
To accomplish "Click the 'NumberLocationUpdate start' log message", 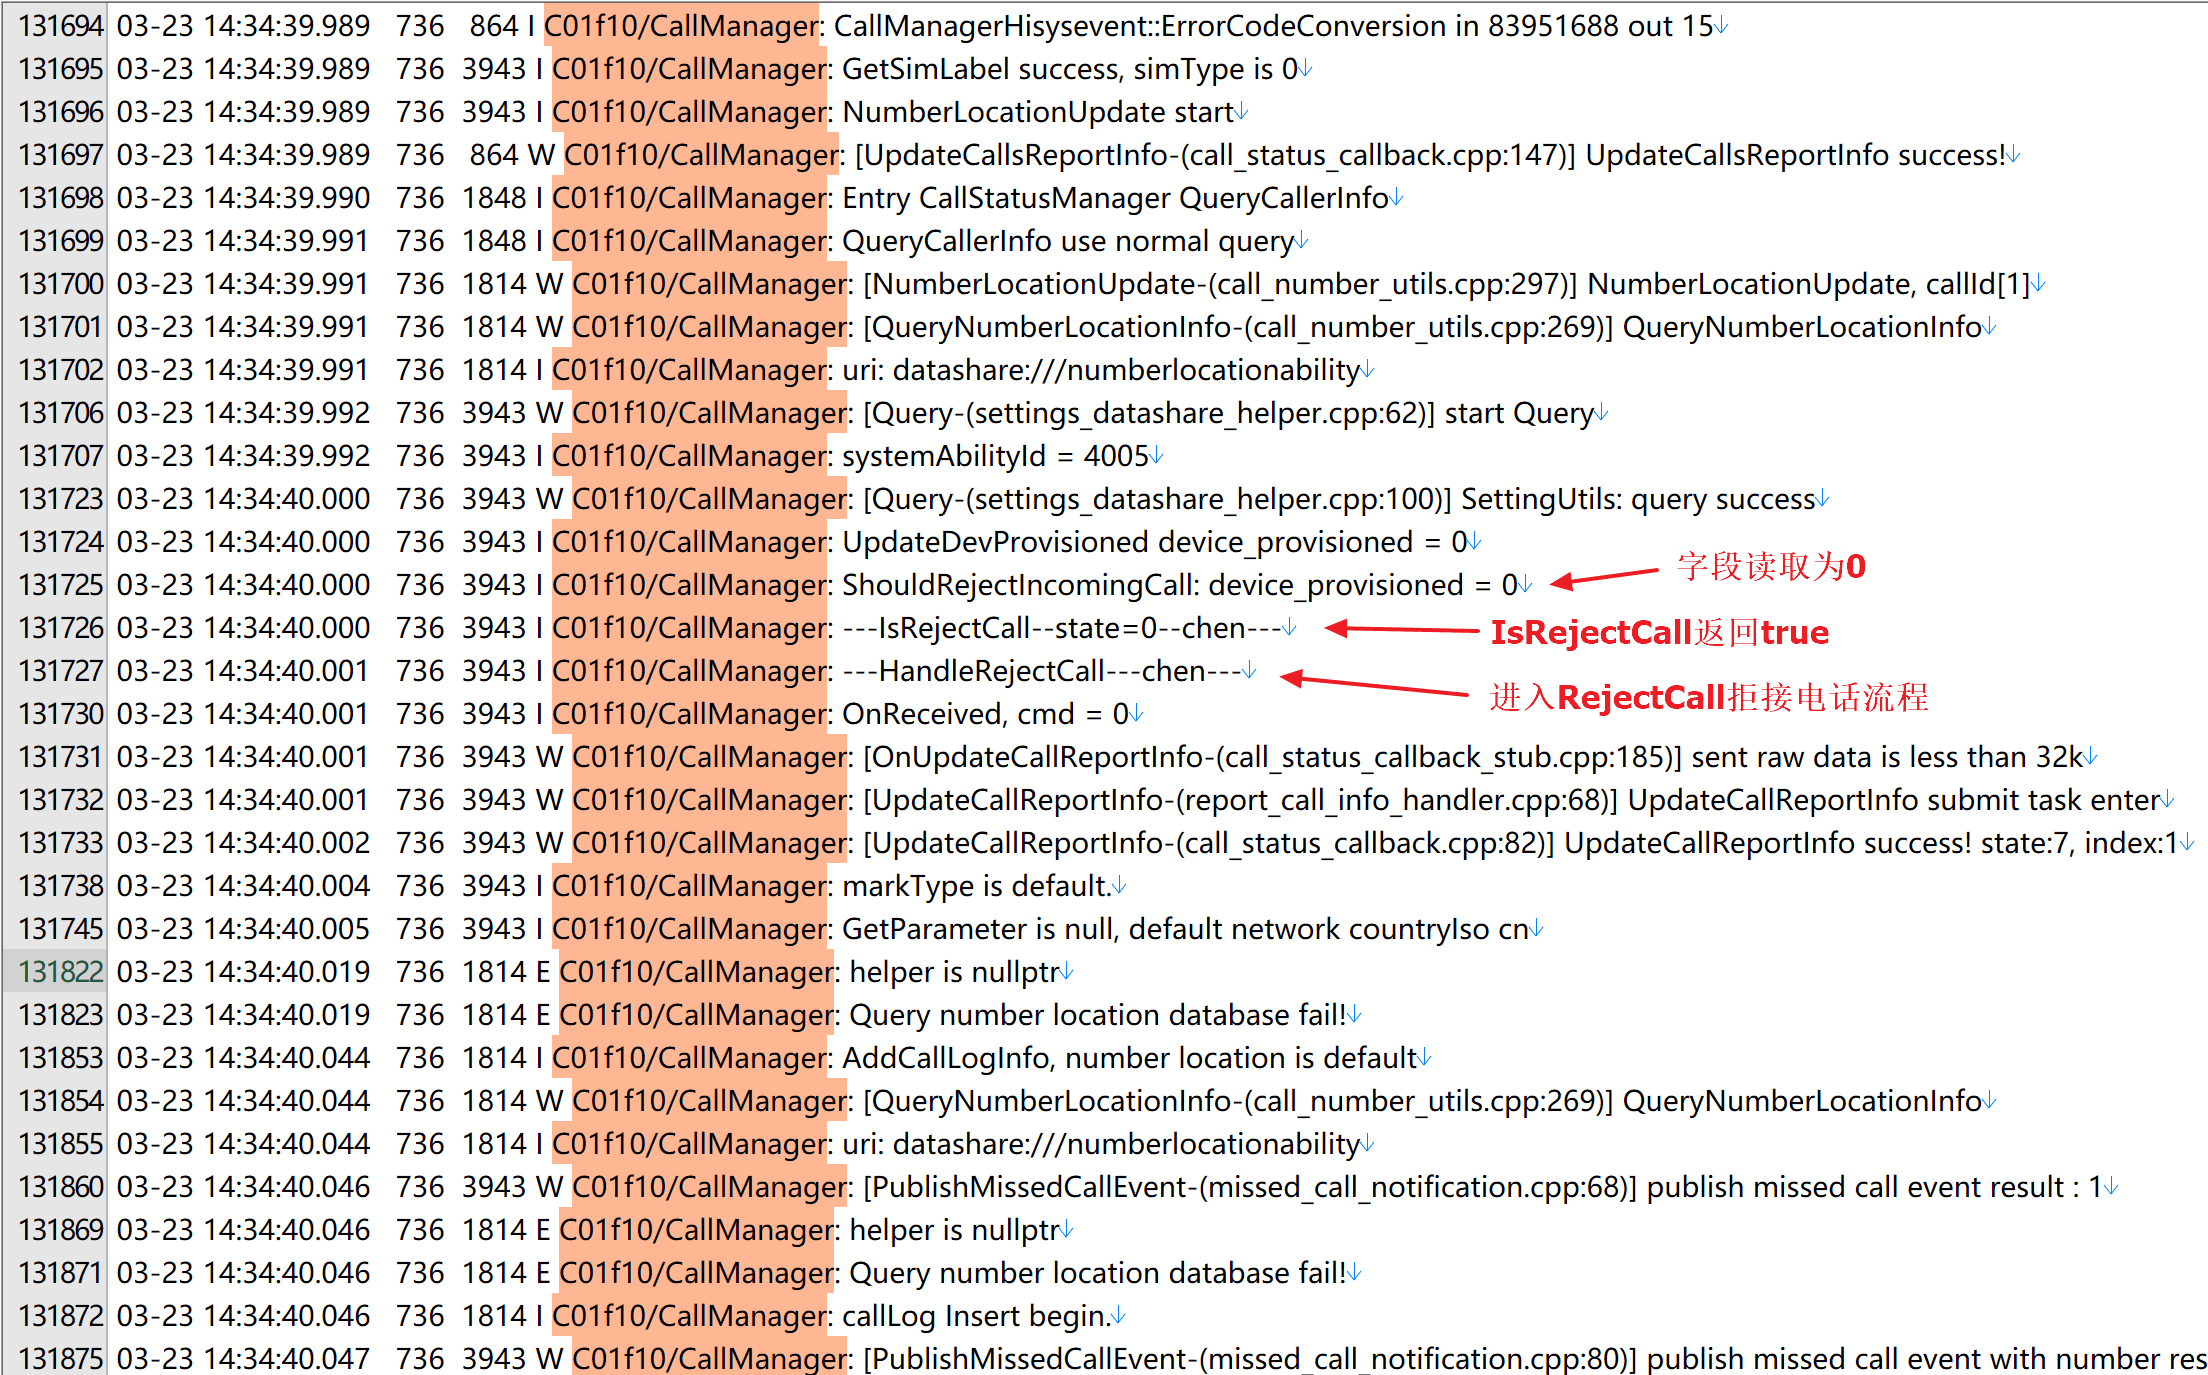I will pos(1037,112).
